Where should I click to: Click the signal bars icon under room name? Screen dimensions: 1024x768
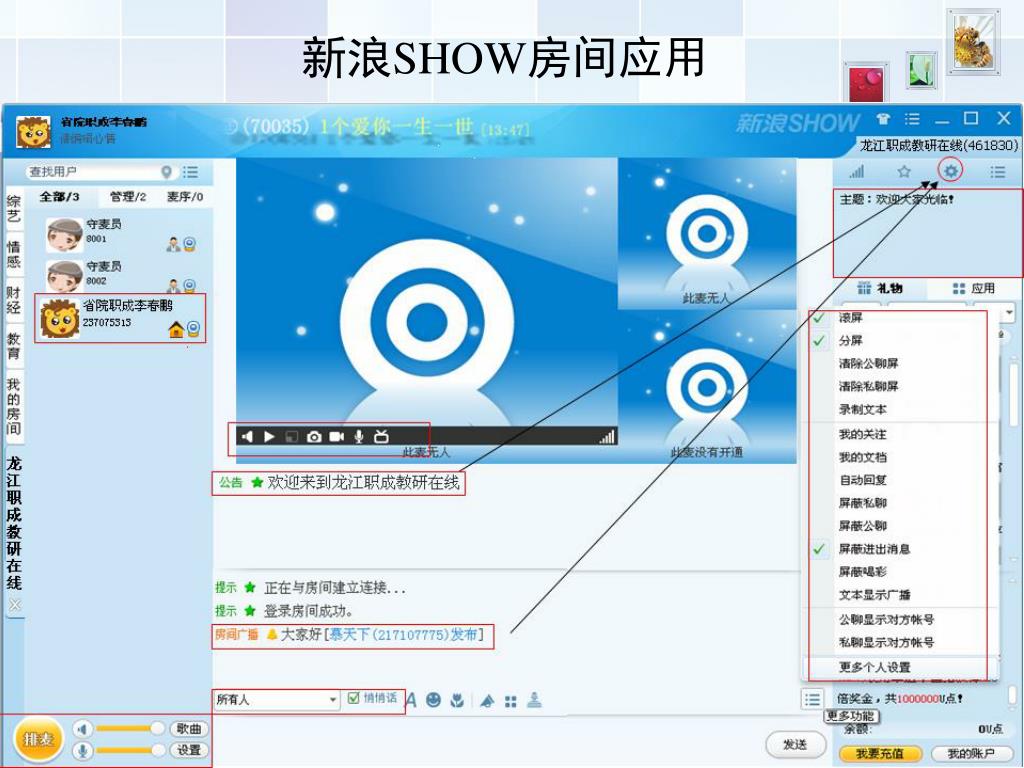coord(856,172)
